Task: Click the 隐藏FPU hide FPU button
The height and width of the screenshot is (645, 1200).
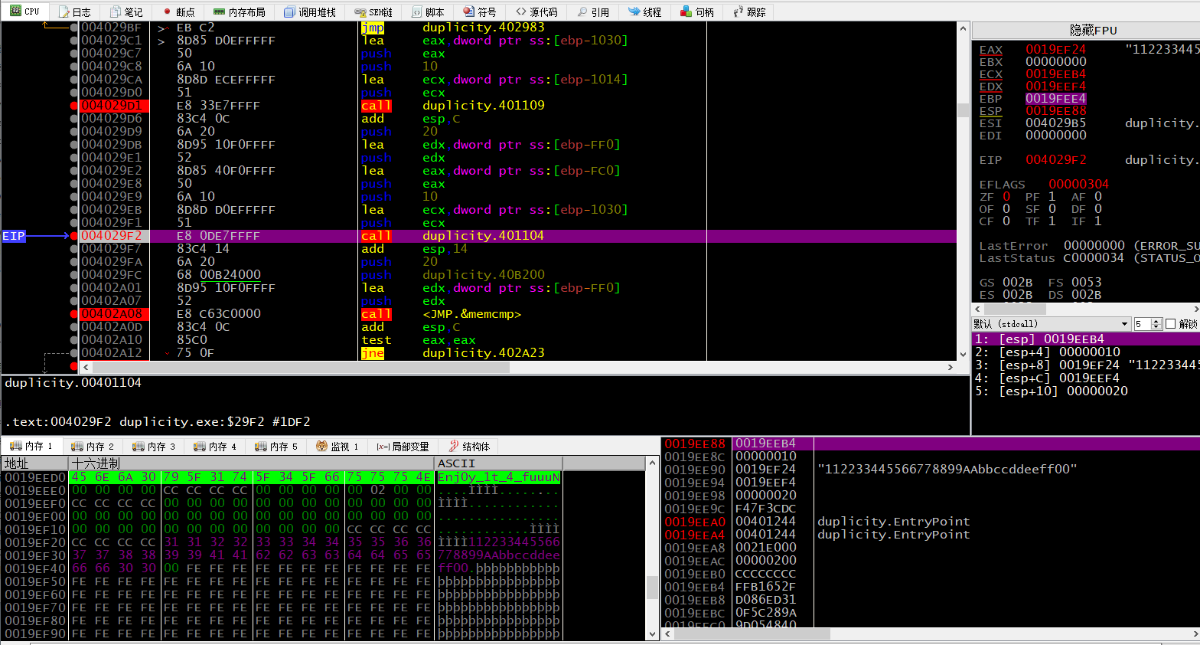Action: tap(1086, 31)
